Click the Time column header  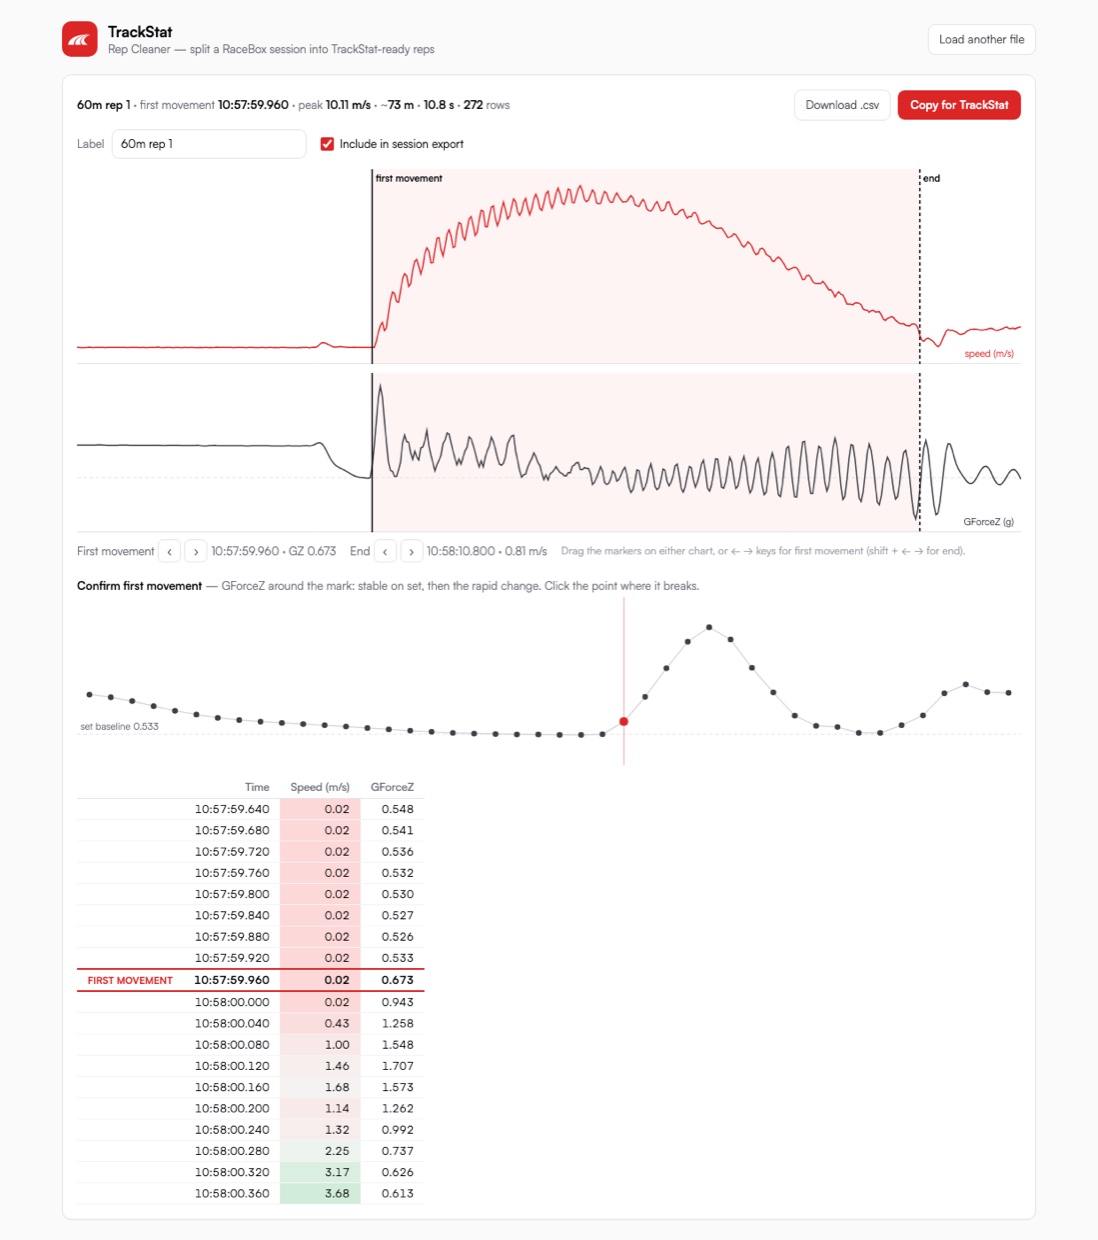pyautogui.click(x=257, y=787)
